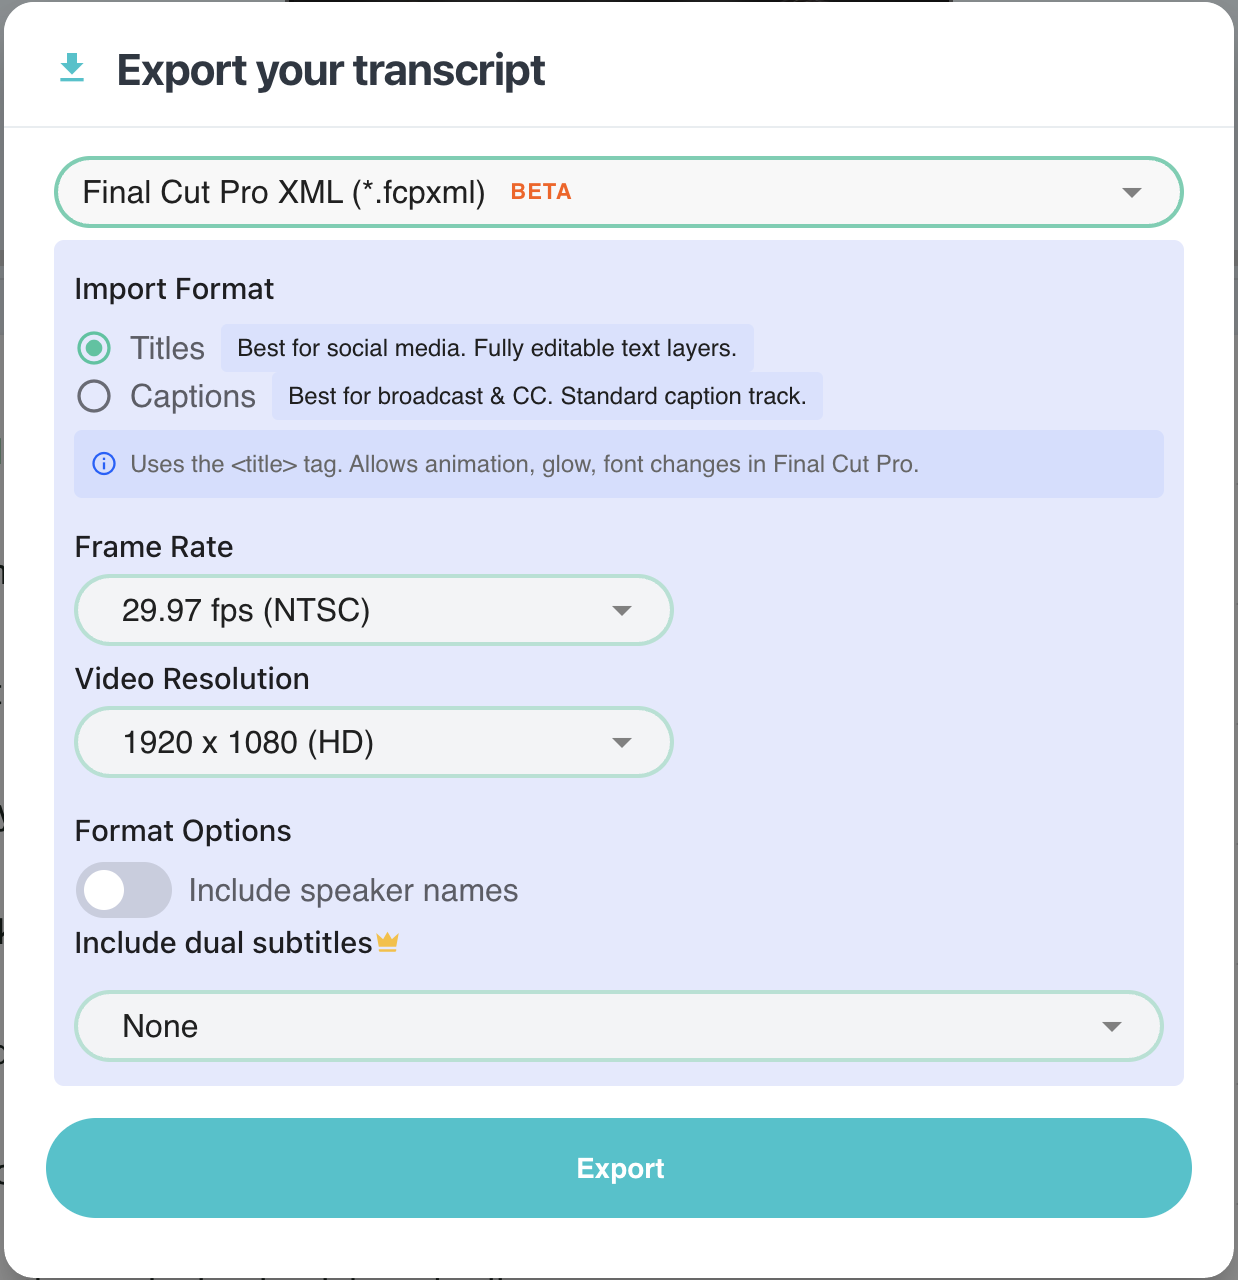Select the Titles radio button

94,348
